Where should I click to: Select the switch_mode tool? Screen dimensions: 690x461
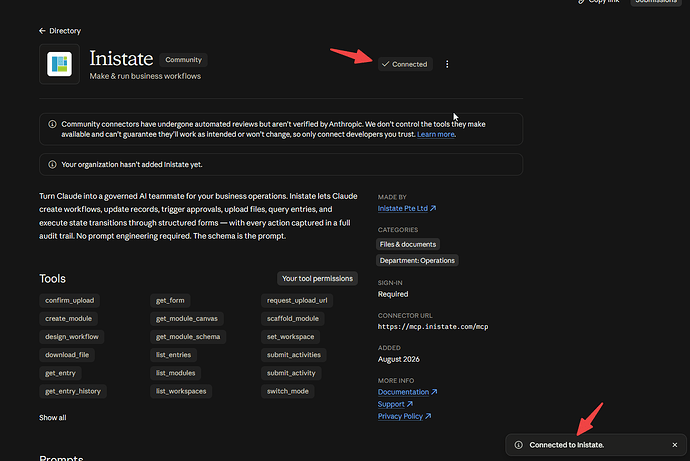point(288,391)
